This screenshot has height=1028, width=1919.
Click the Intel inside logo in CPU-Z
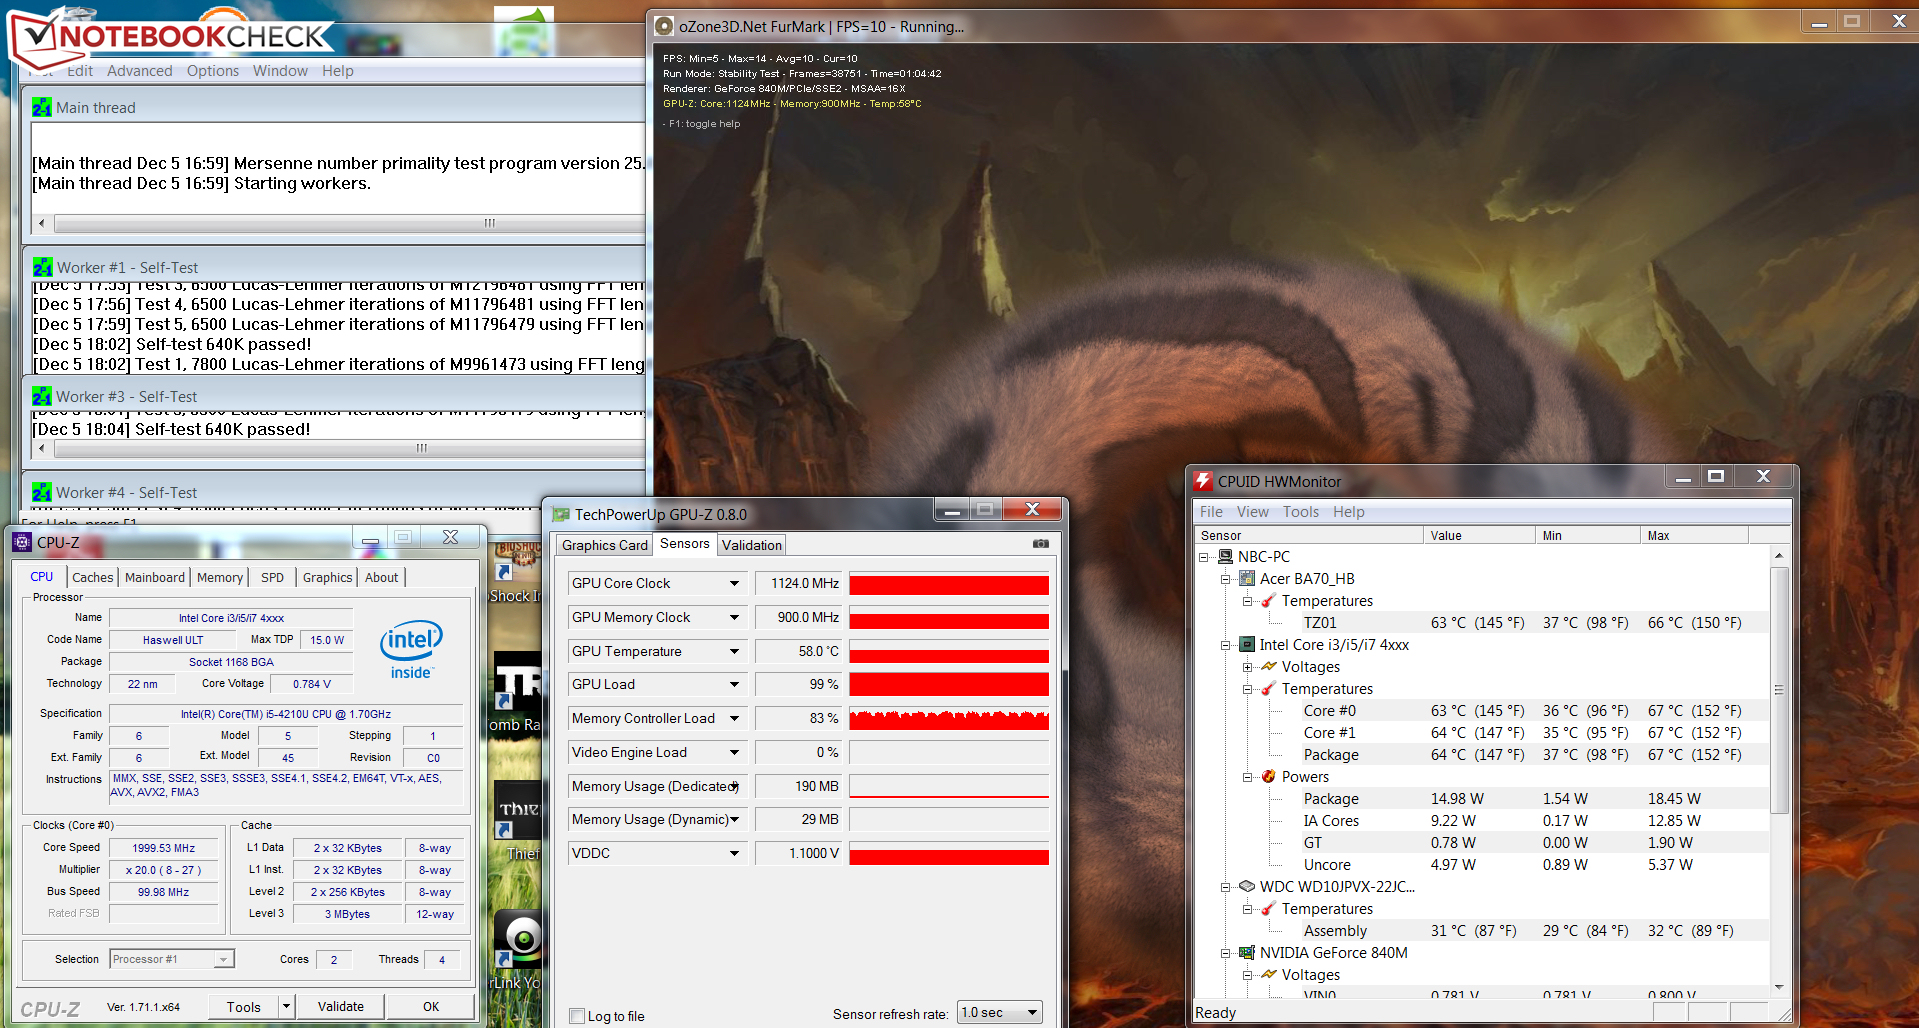point(411,651)
